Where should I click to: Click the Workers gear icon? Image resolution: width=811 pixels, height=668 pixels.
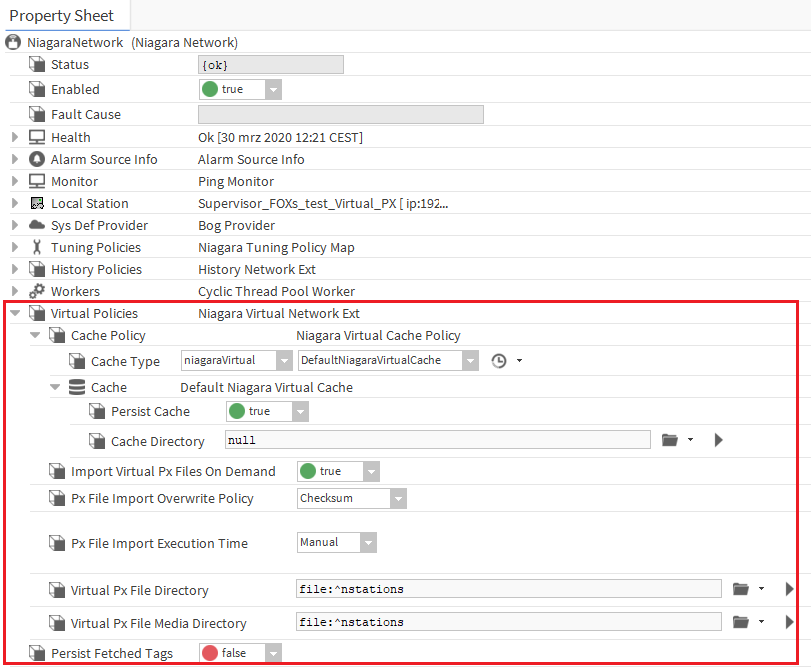click(37, 291)
